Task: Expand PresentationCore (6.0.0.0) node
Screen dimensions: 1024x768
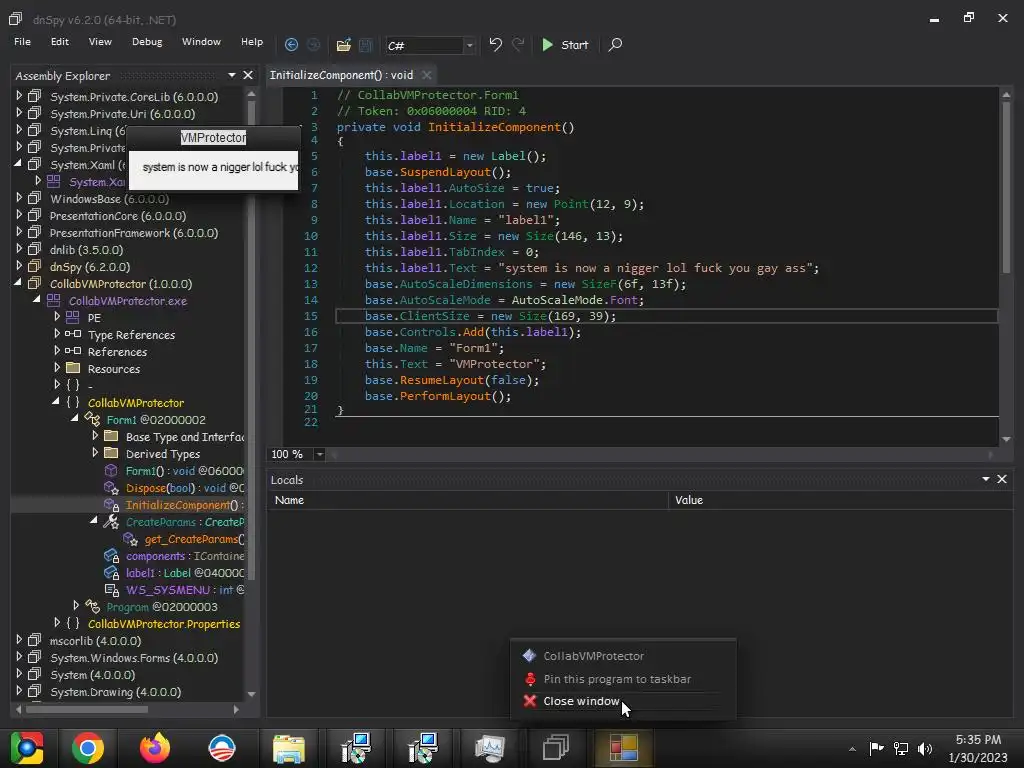Action: point(19,215)
